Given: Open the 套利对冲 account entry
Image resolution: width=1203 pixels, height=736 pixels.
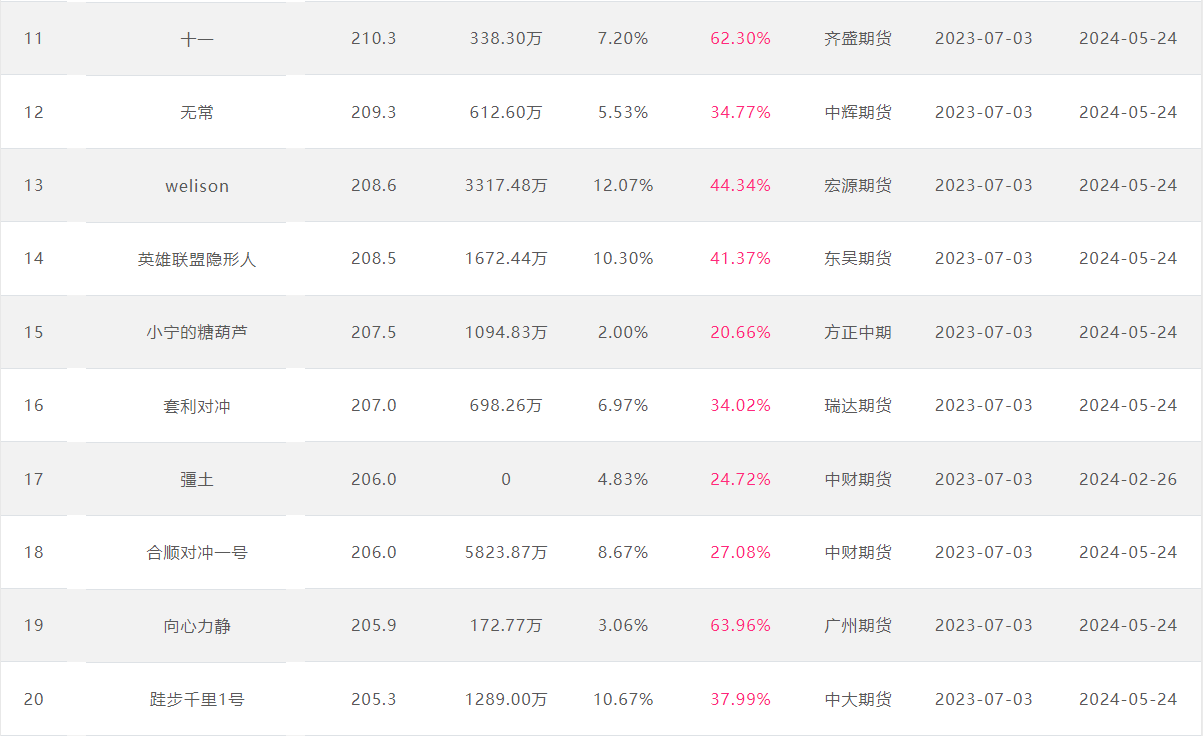Looking at the screenshot, I should (197, 406).
